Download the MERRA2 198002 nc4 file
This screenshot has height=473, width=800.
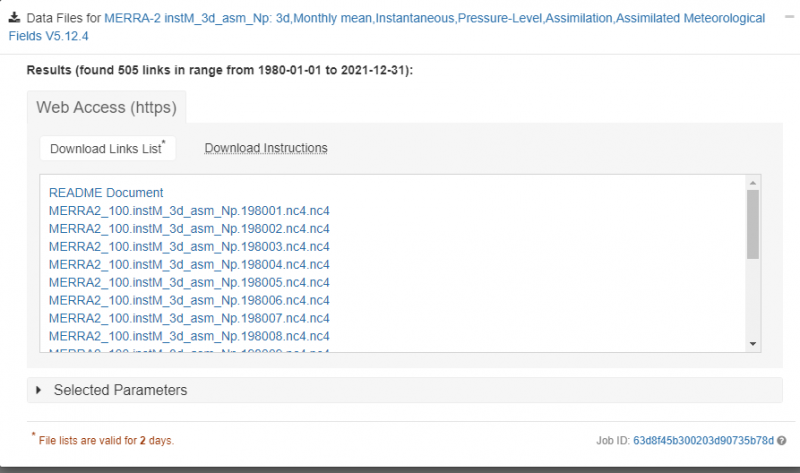click(x=189, y=228)
